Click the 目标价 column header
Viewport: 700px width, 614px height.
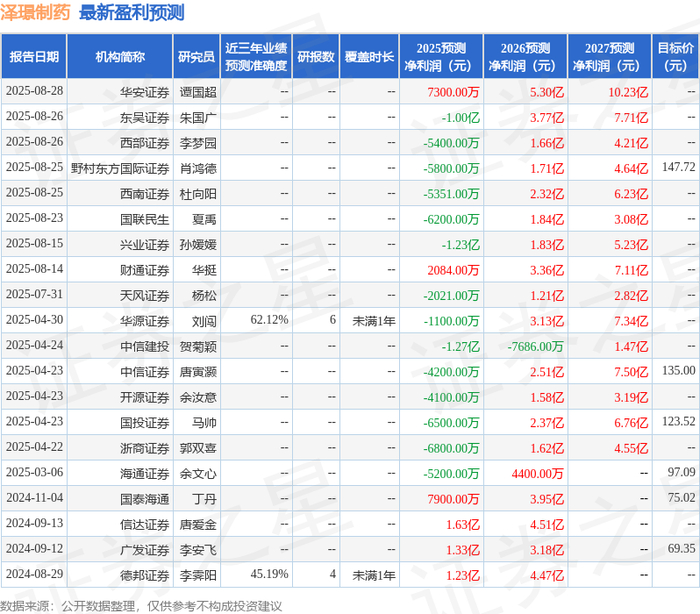(675, 57)
